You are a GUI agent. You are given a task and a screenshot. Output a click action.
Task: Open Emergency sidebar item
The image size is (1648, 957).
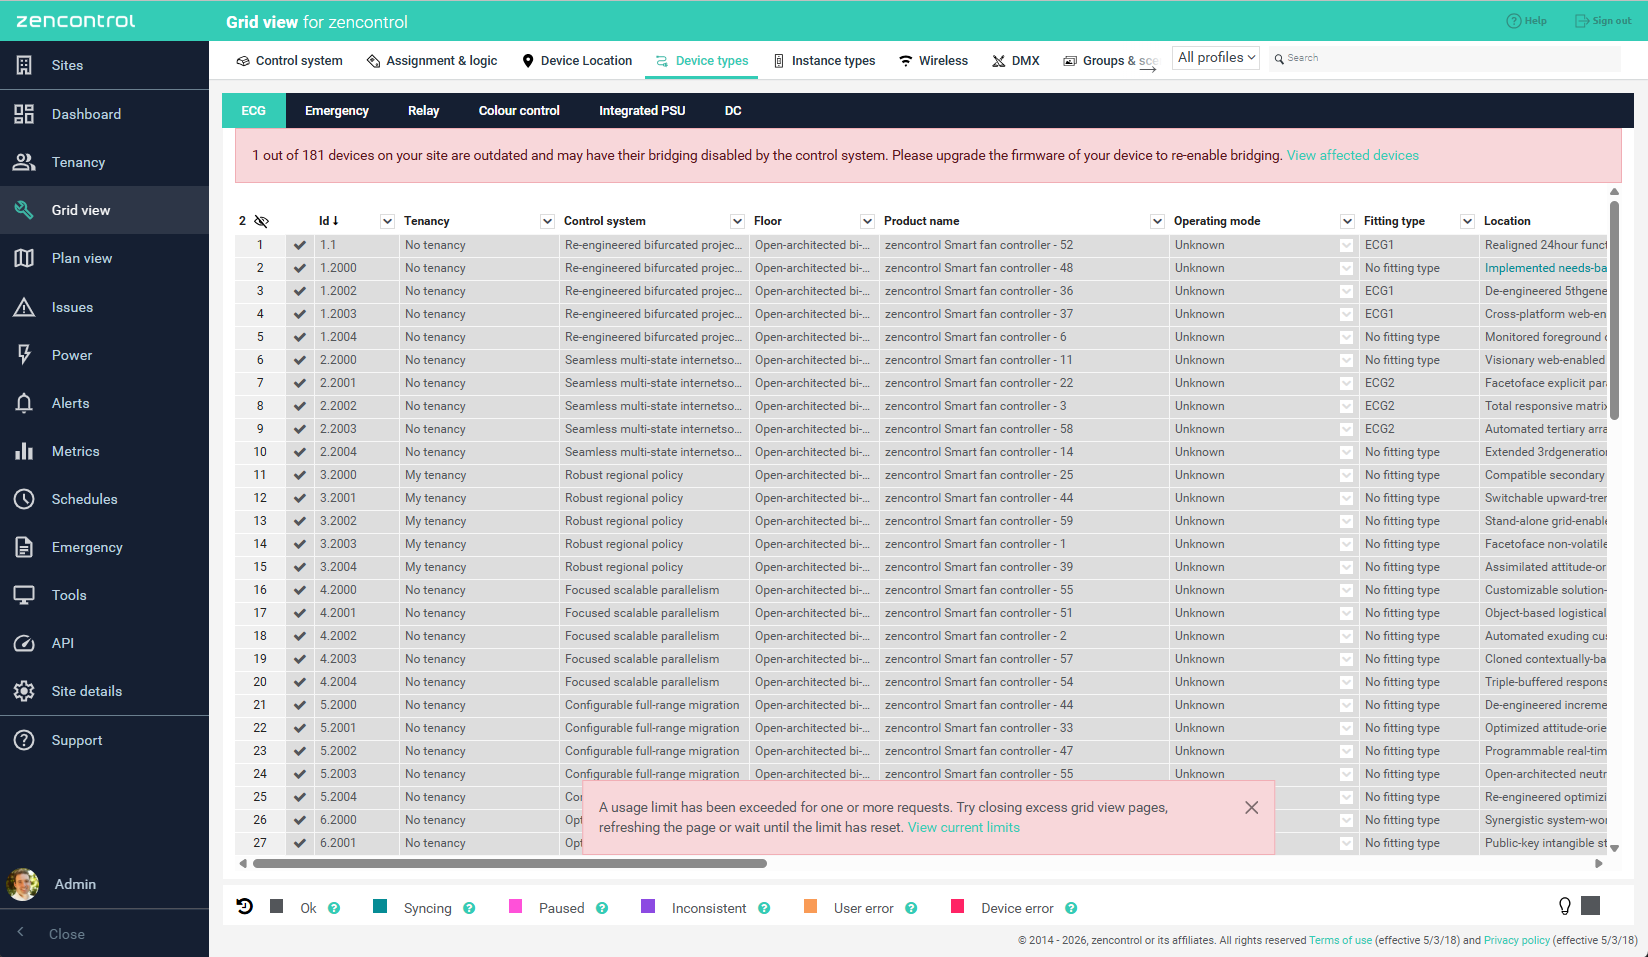pyautogui.click(x=104, y=547)
